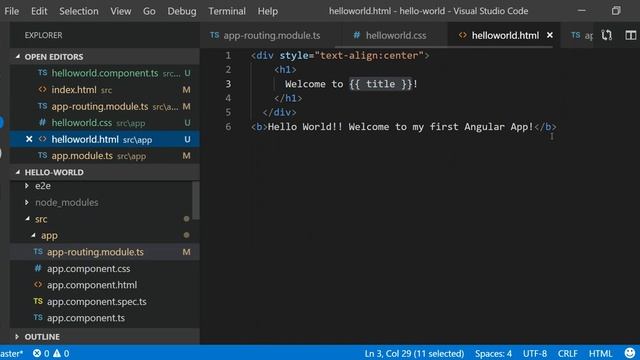Open app.component.spec.ts file

(x=104, y=302)
